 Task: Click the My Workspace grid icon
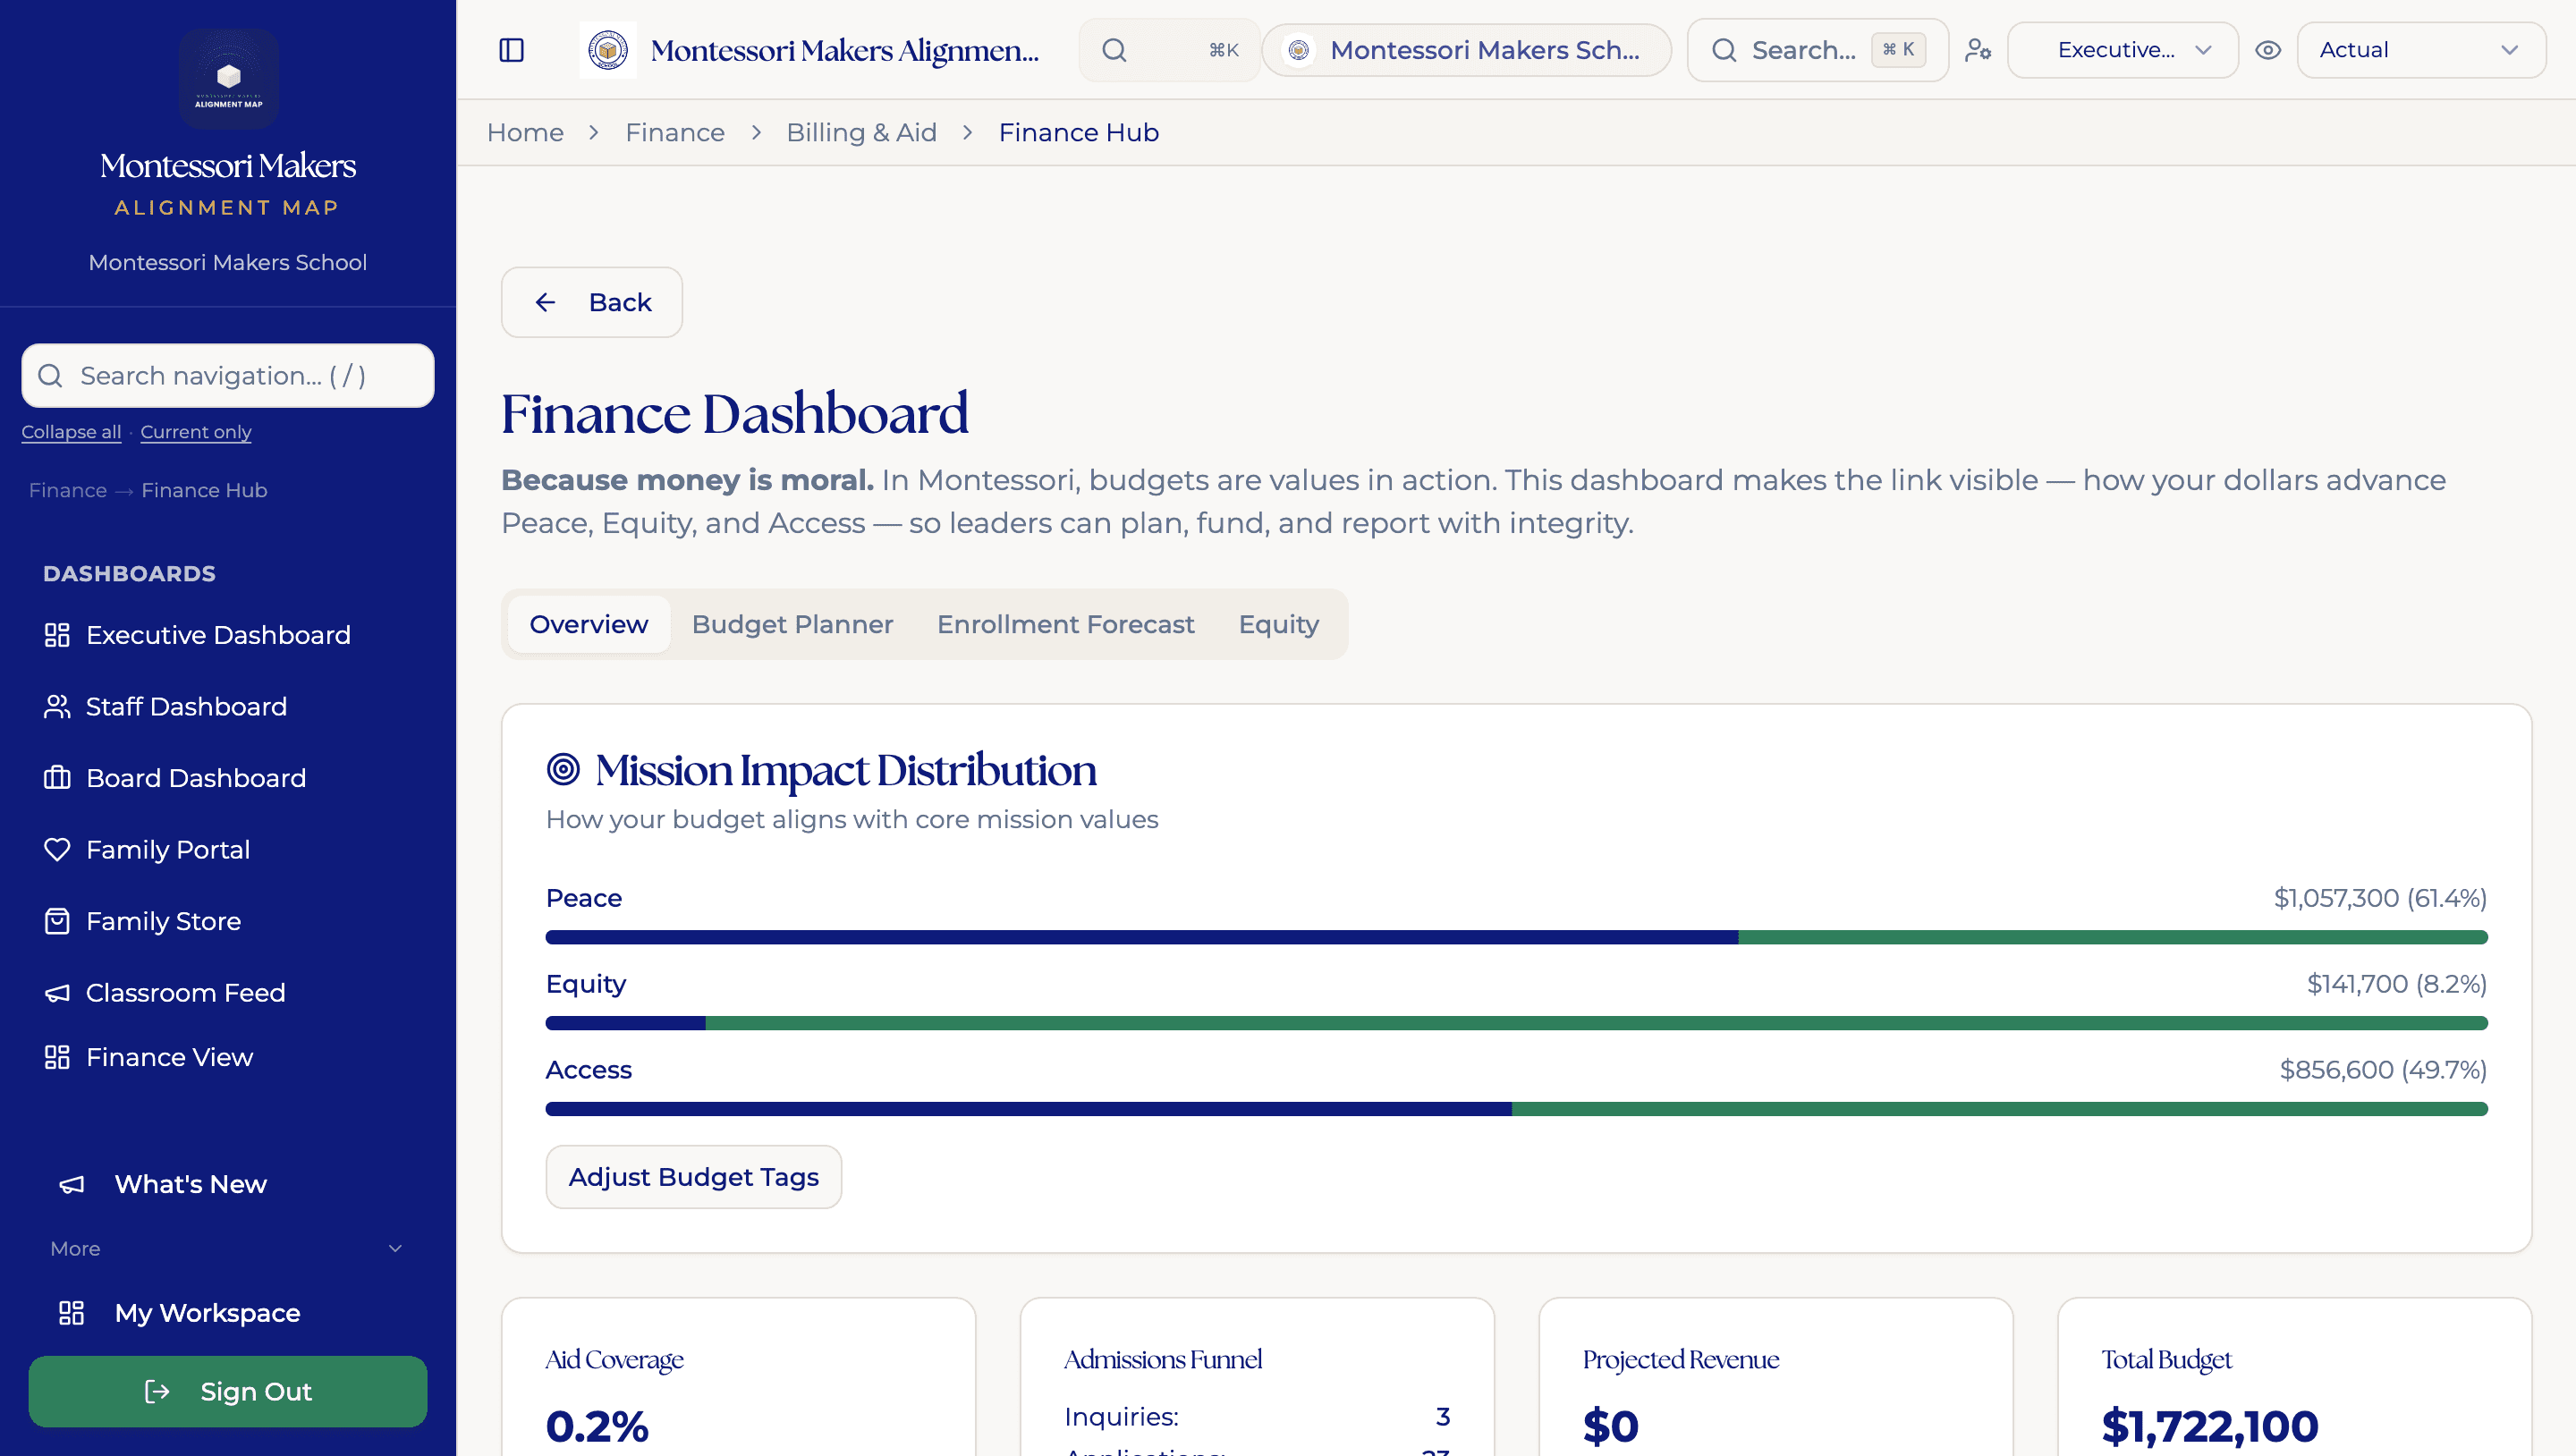71,1313
